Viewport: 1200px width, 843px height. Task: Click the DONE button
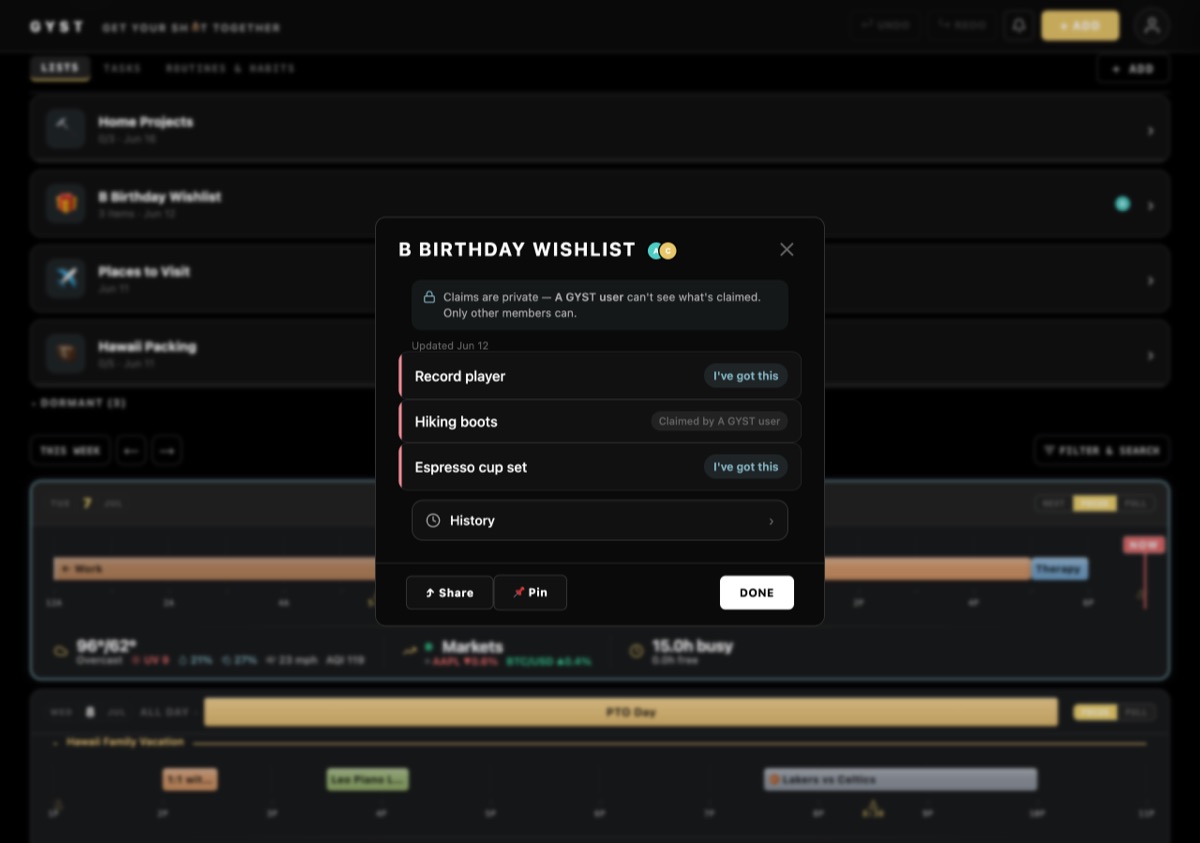coord(757,593)
